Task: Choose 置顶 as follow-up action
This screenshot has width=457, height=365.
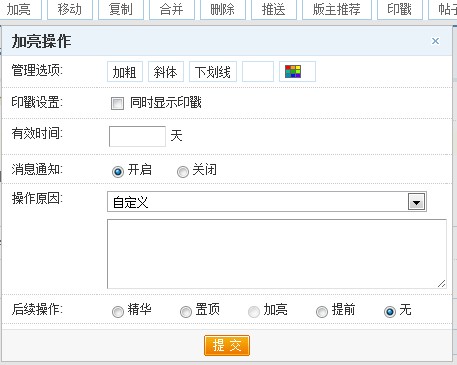Action: pos(186,312)
